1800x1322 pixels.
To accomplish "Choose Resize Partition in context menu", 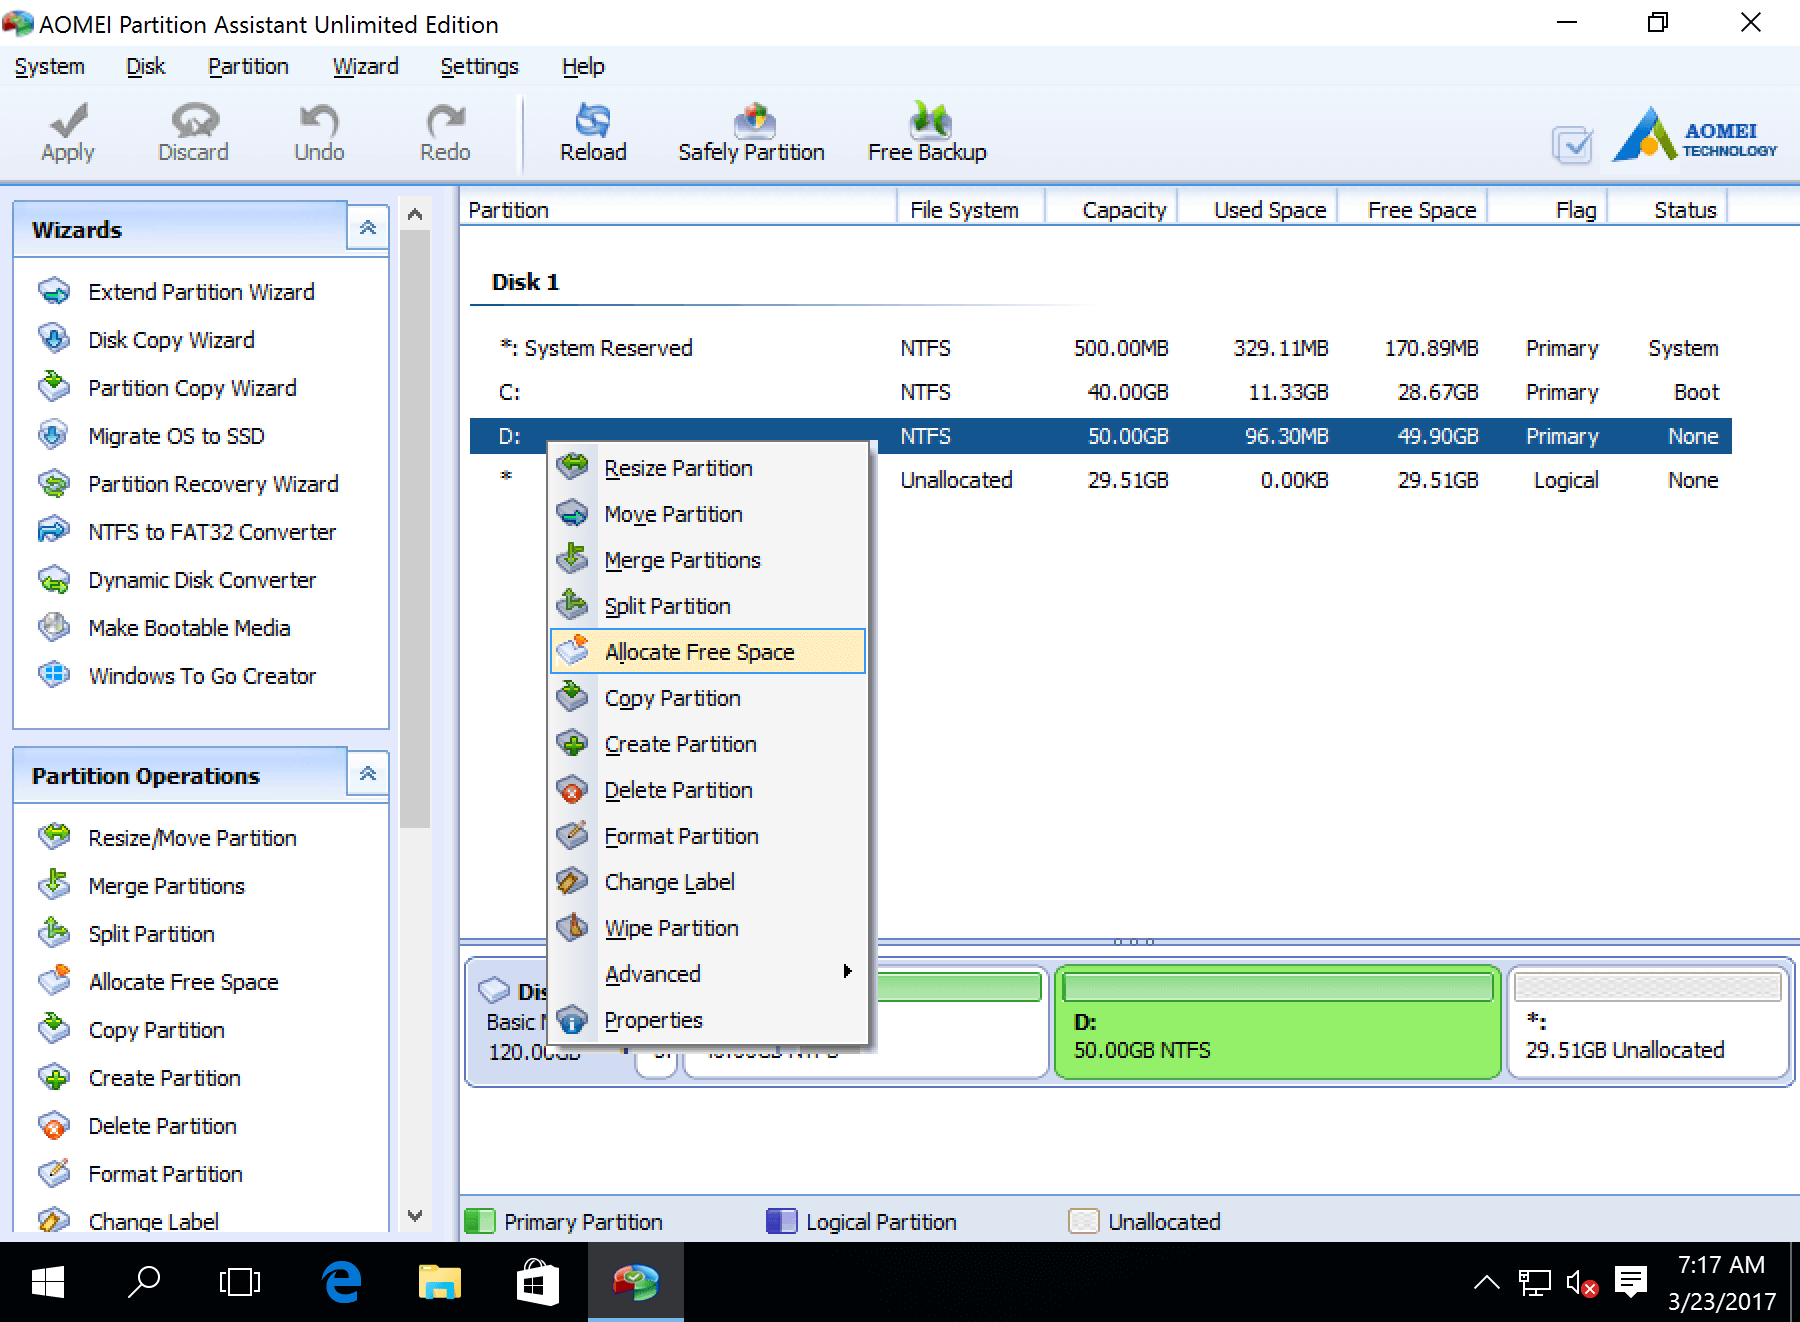I will (x=708, y=468).
